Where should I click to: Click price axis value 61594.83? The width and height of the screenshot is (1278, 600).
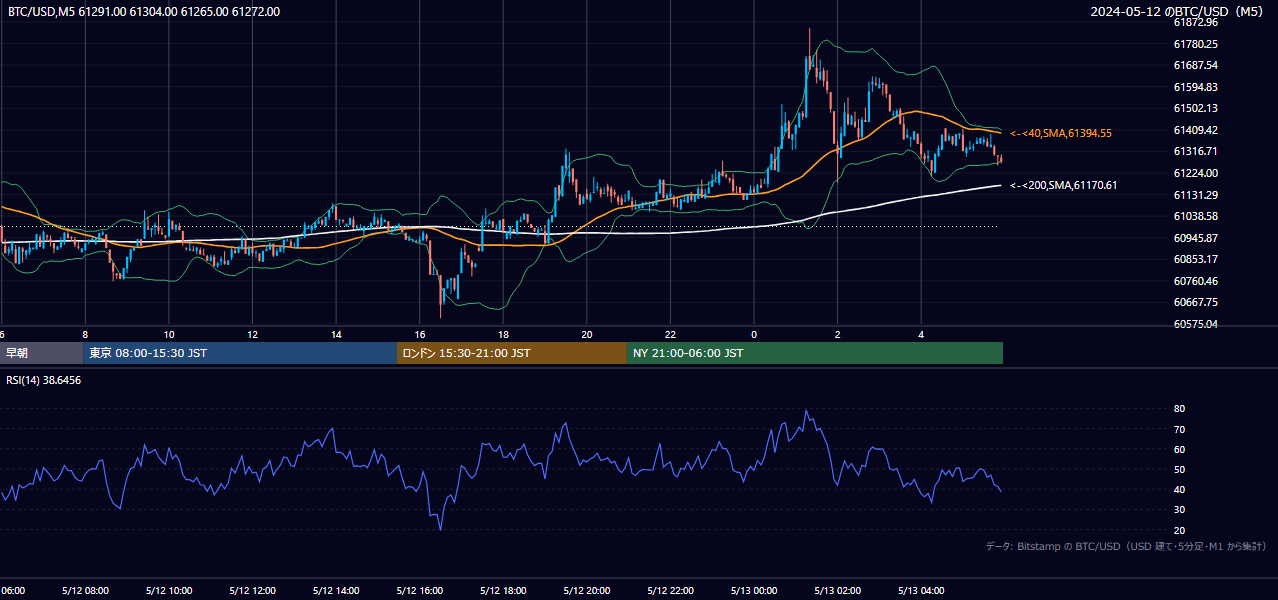pyautogui.click(x=1195, y=87)
